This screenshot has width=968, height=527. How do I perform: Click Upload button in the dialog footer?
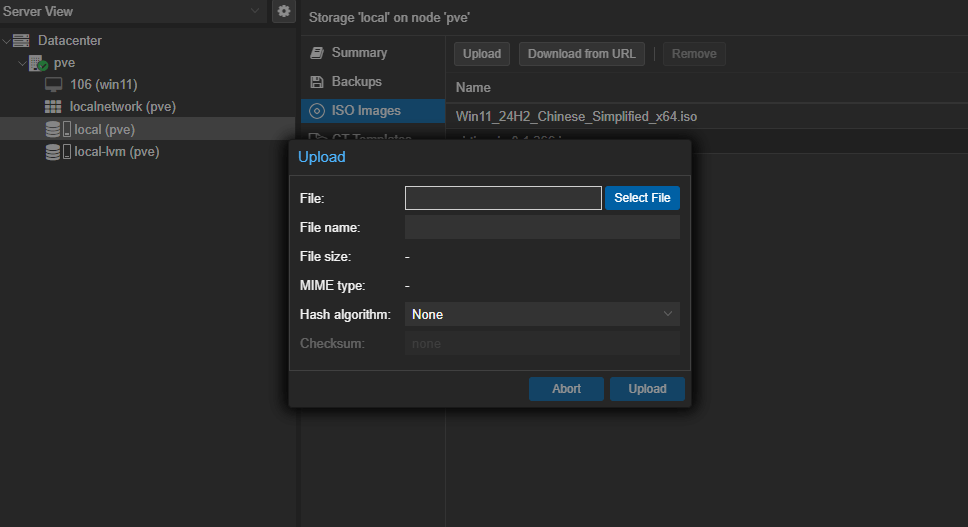[x=647, y=389]
